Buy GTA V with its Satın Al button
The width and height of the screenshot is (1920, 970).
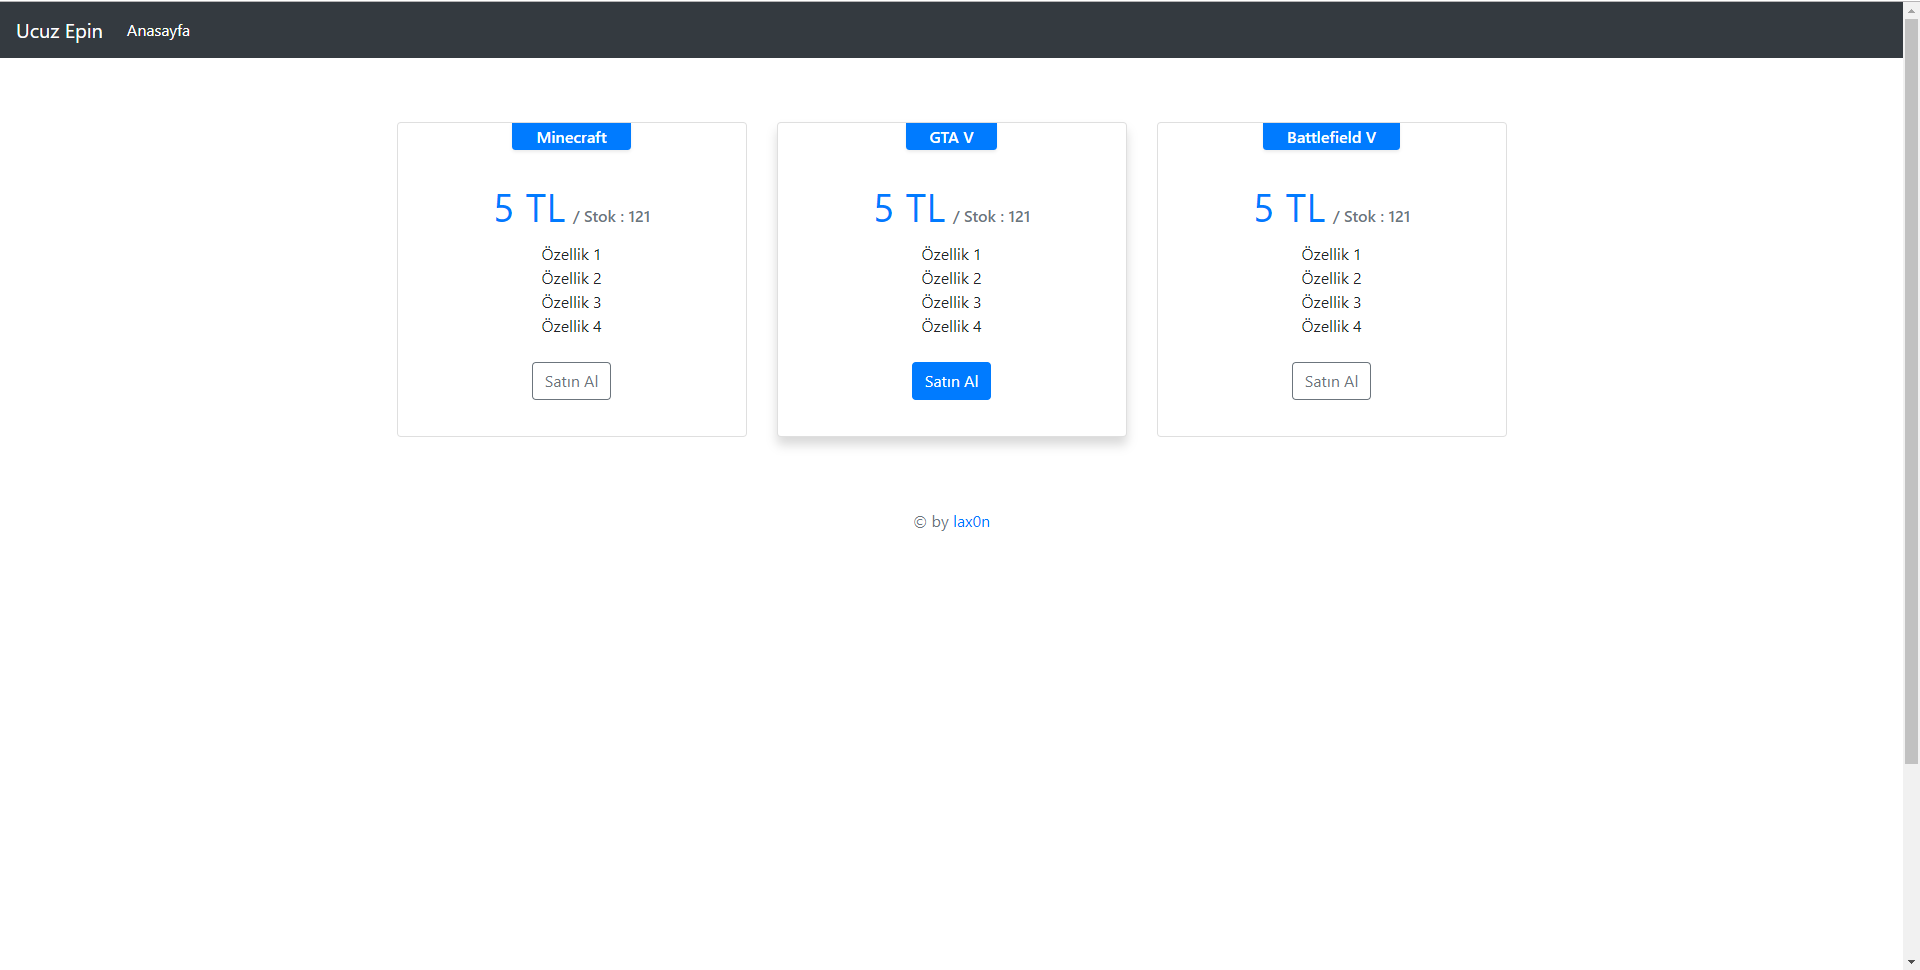951,381
